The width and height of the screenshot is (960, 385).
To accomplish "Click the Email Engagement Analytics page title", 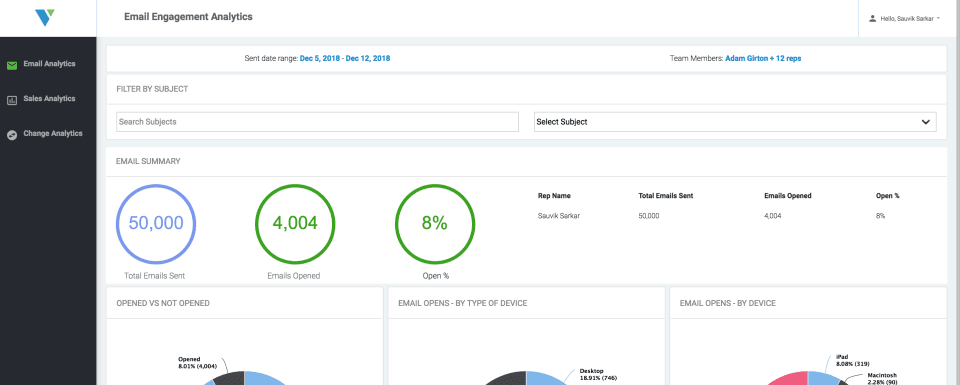I will click(x=188, y=17).
